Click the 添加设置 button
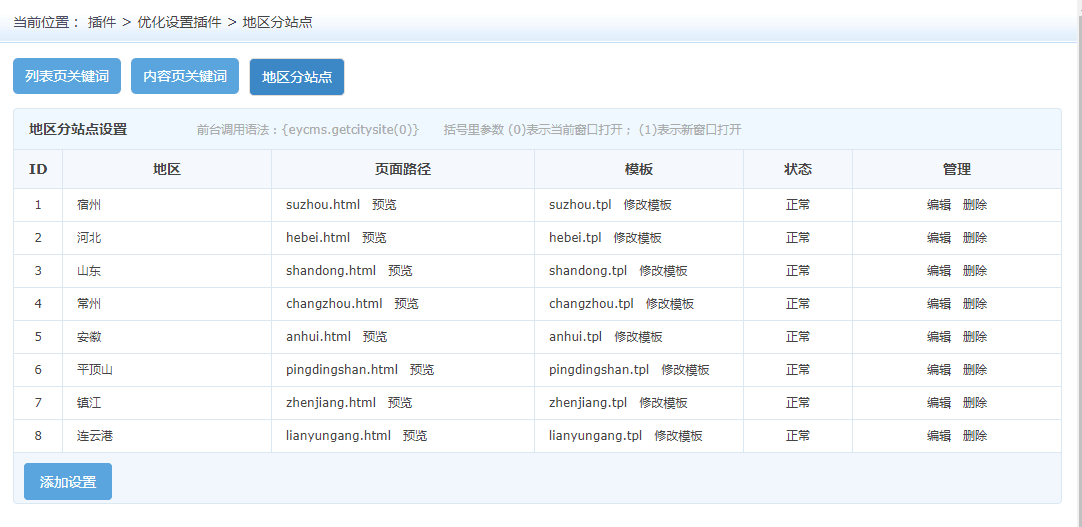 [68, 482]
